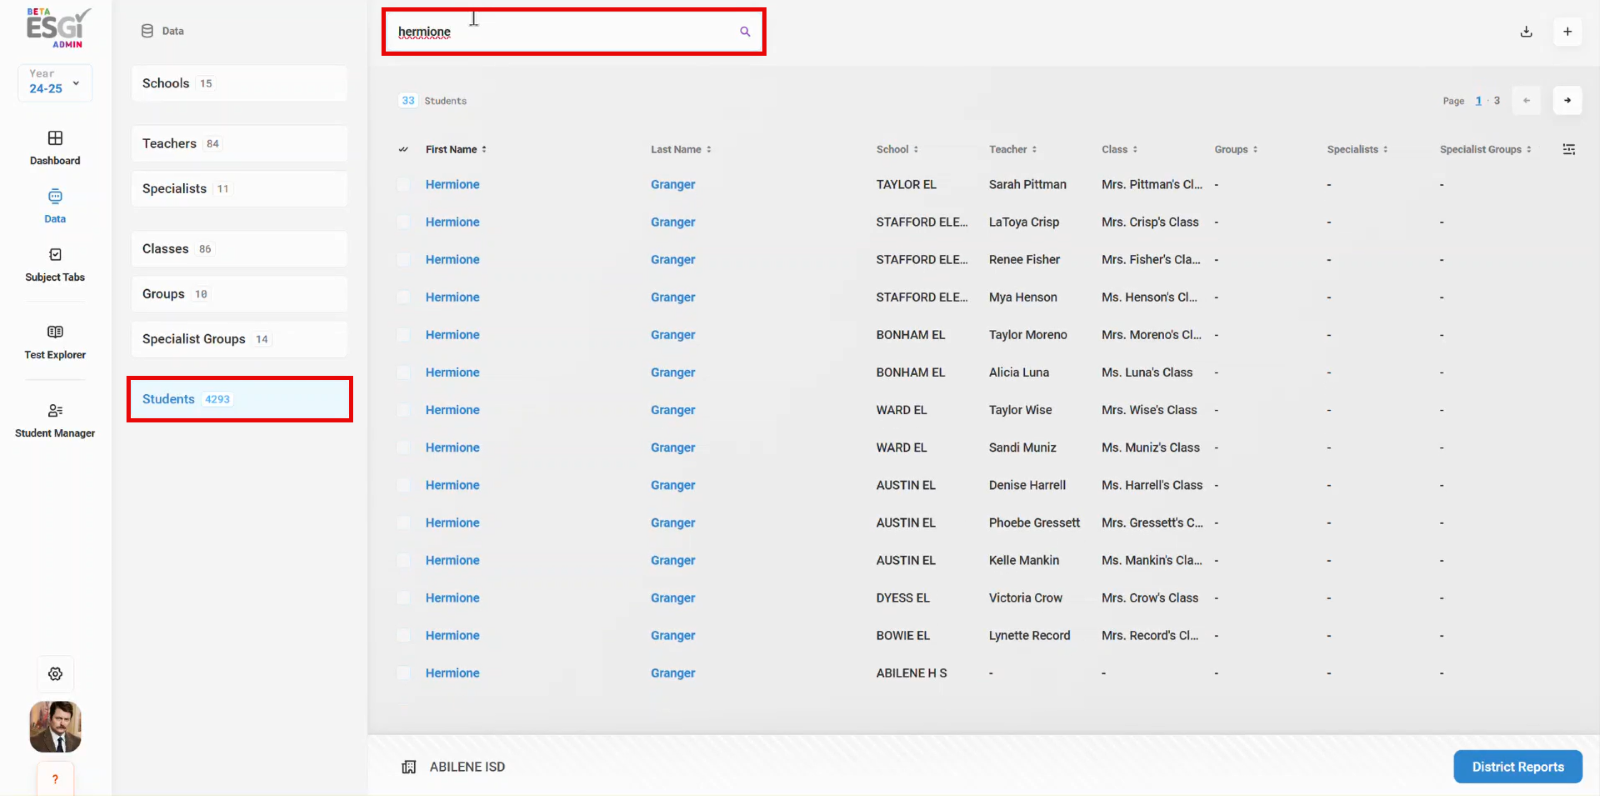Click DYESS EL school cell
Image resolution: width=1600 pixels, height=796 pixels.
pos(903,598)
